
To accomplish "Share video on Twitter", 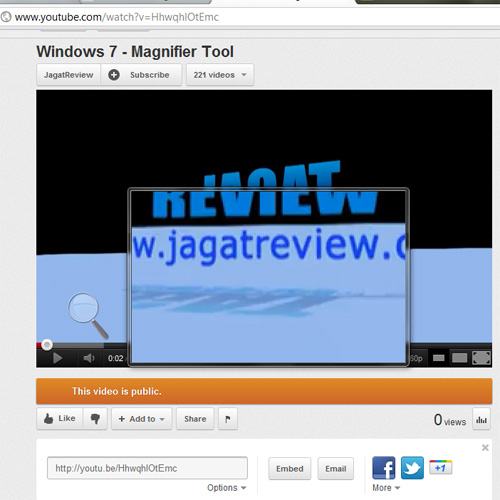I will 412,468.
